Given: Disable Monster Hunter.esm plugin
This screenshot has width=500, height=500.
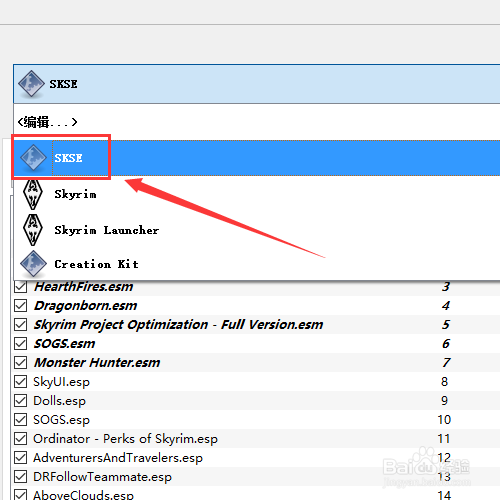Looking at the screenshot, I should click(21, 362).
